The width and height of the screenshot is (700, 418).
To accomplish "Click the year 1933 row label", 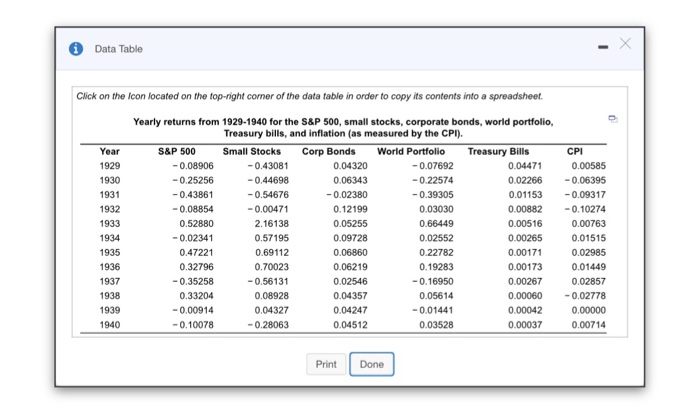I will click(x=110, y=224).
